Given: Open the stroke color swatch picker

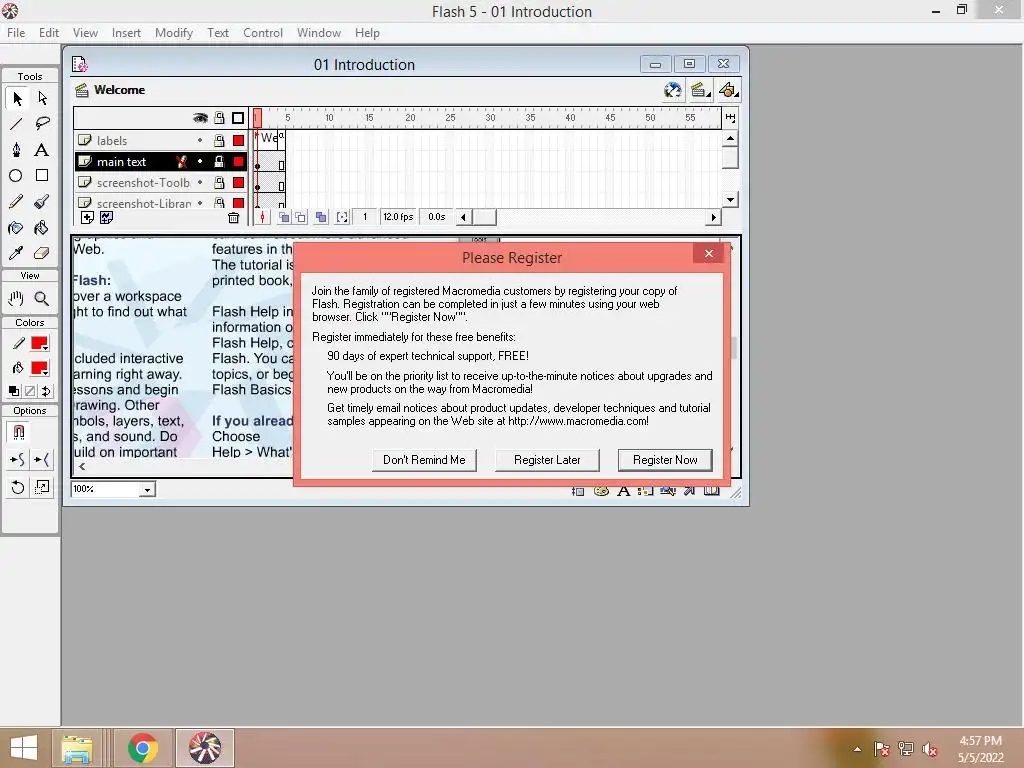Looking at the screenshot, I should (40, 344).
